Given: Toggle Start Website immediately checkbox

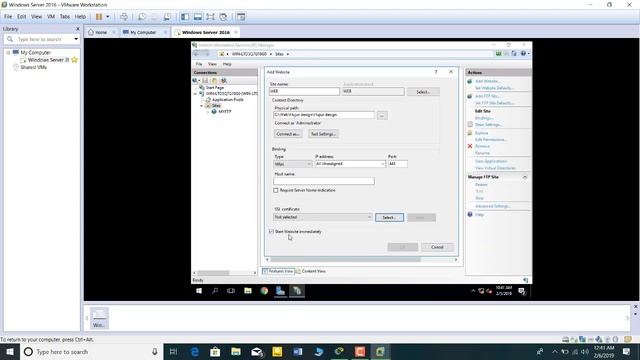Looking at the screenshot, I should click(271, 231).
